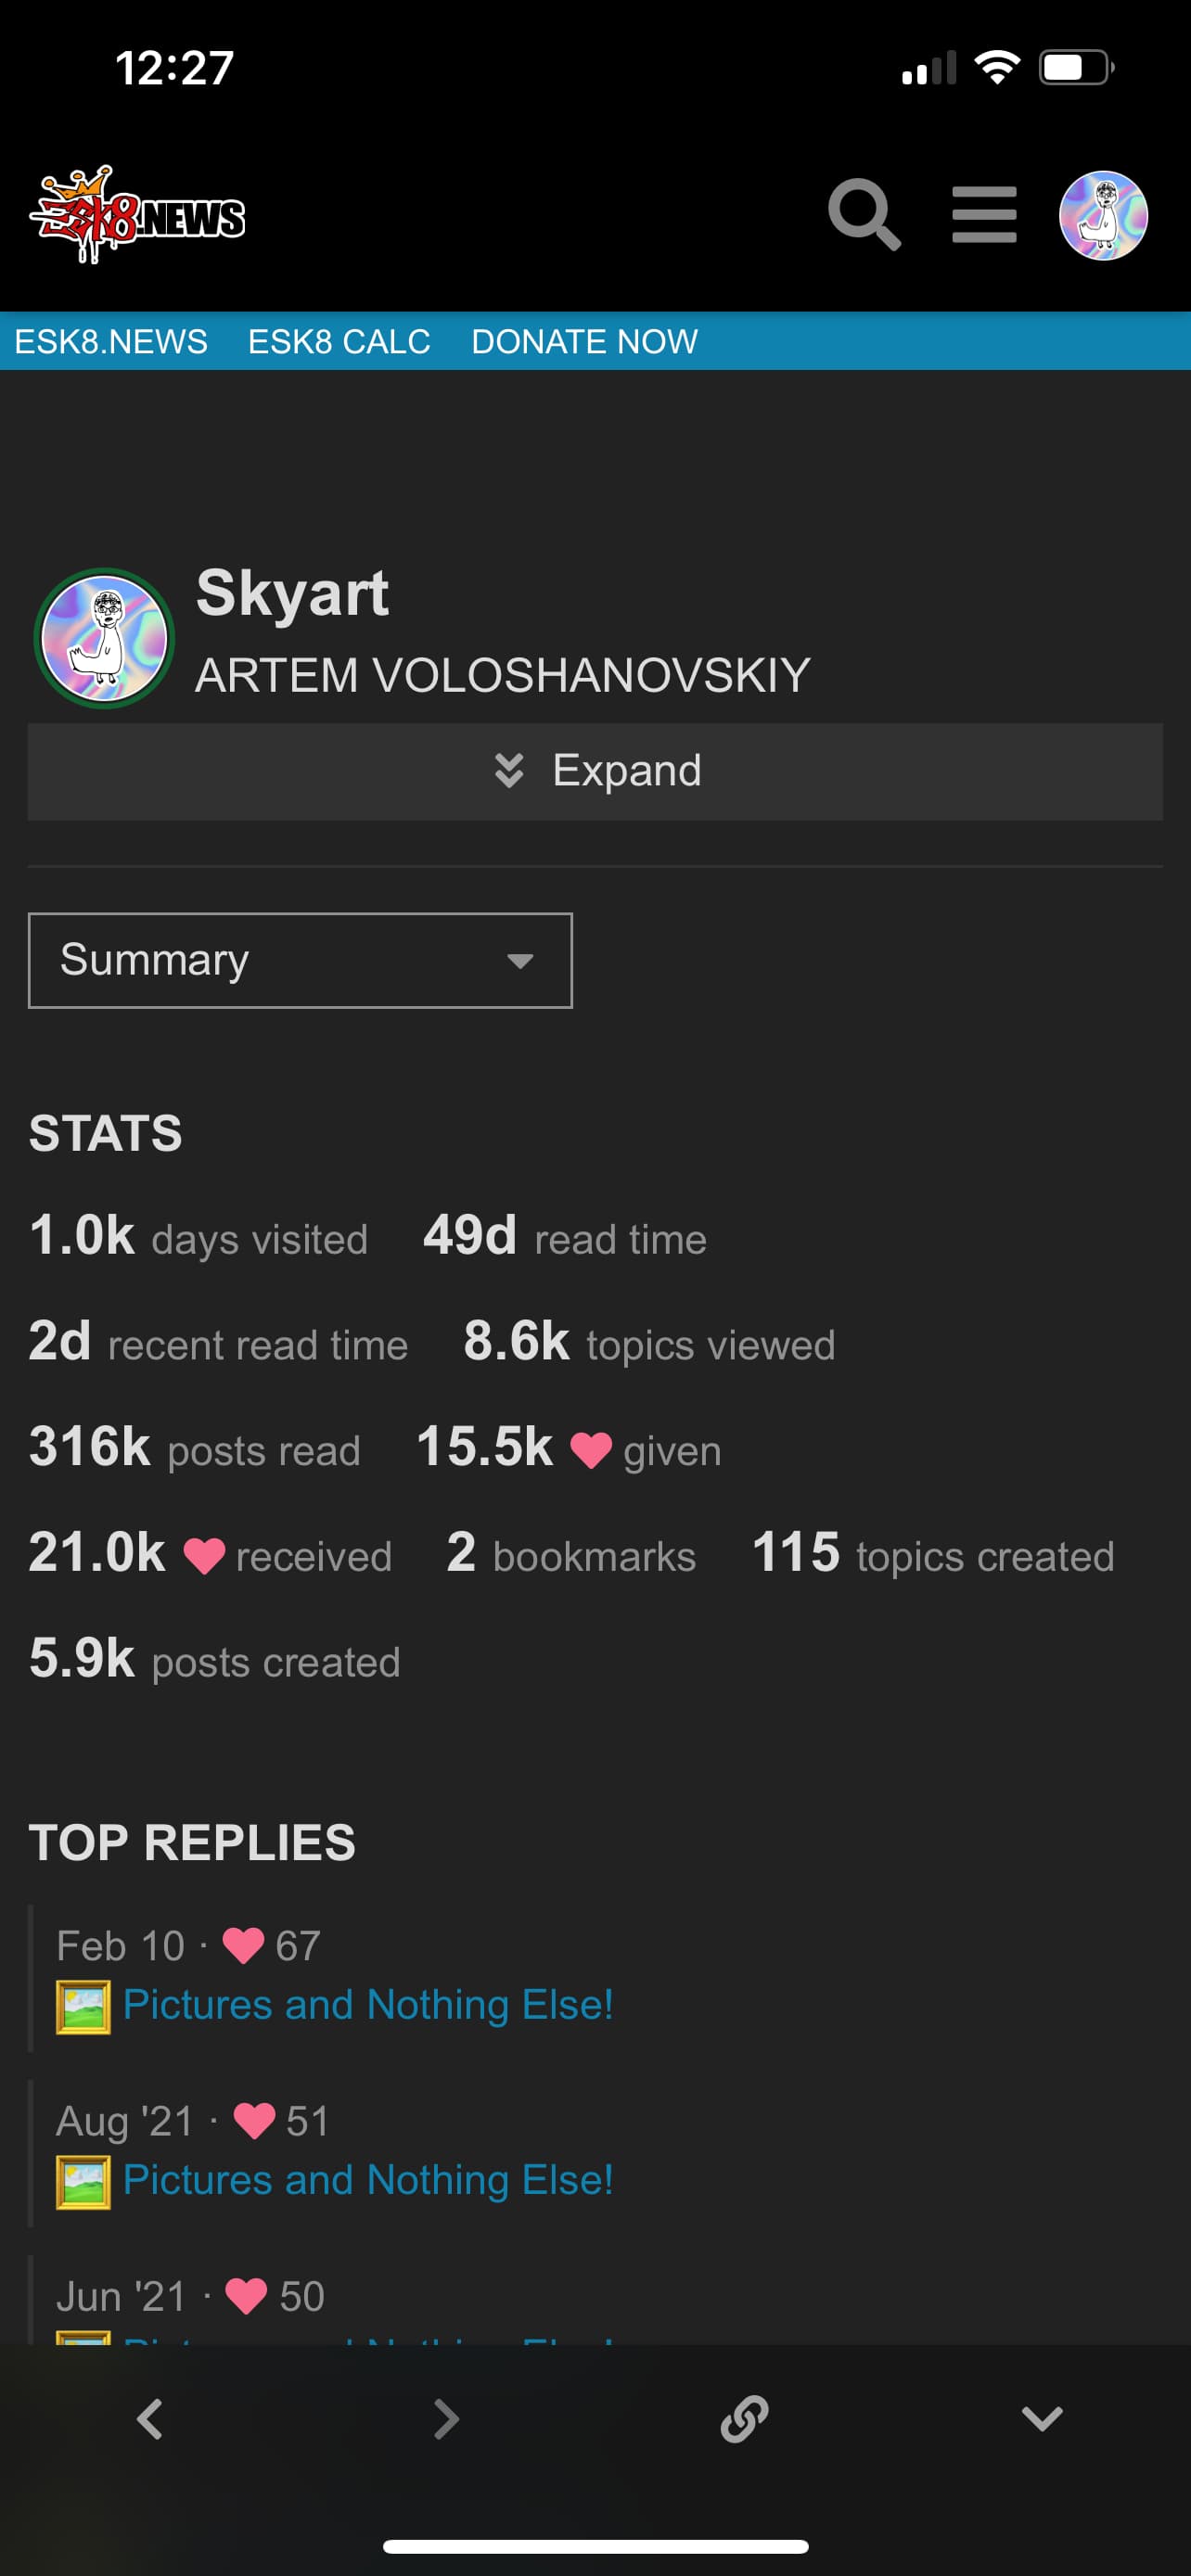Tap Skyart's profile picture
Viewport: 1191px width, 2576px height.
104,638
